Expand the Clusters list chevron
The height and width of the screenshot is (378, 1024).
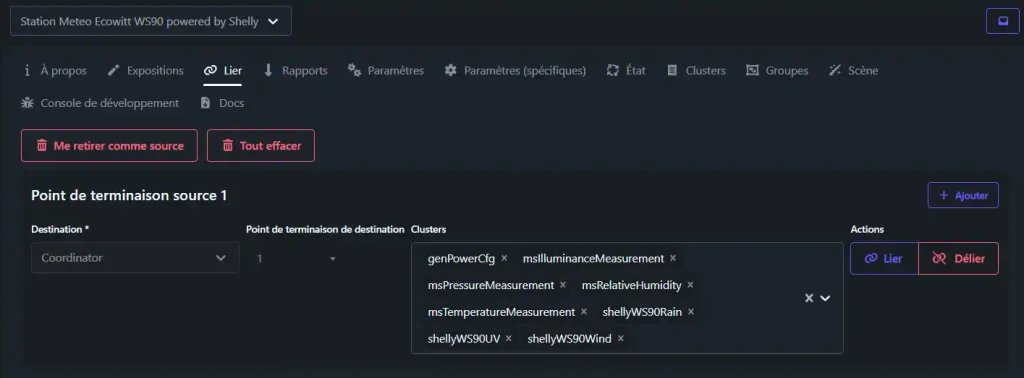pyautogui.click(x=825, y=298)
